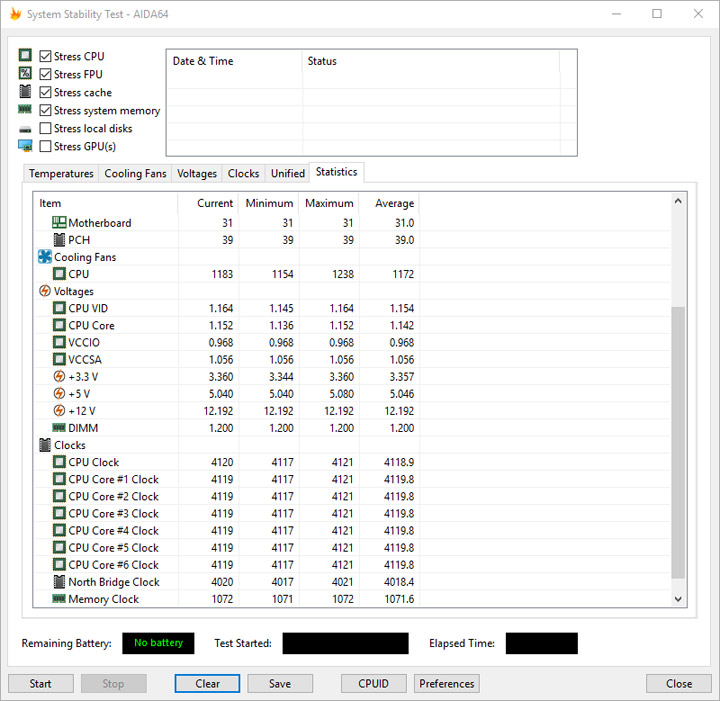The height and width of the screenshot is (701, 720).
Task: Click the scroll down arrow of statistics list
Action: tap(678, 599)
